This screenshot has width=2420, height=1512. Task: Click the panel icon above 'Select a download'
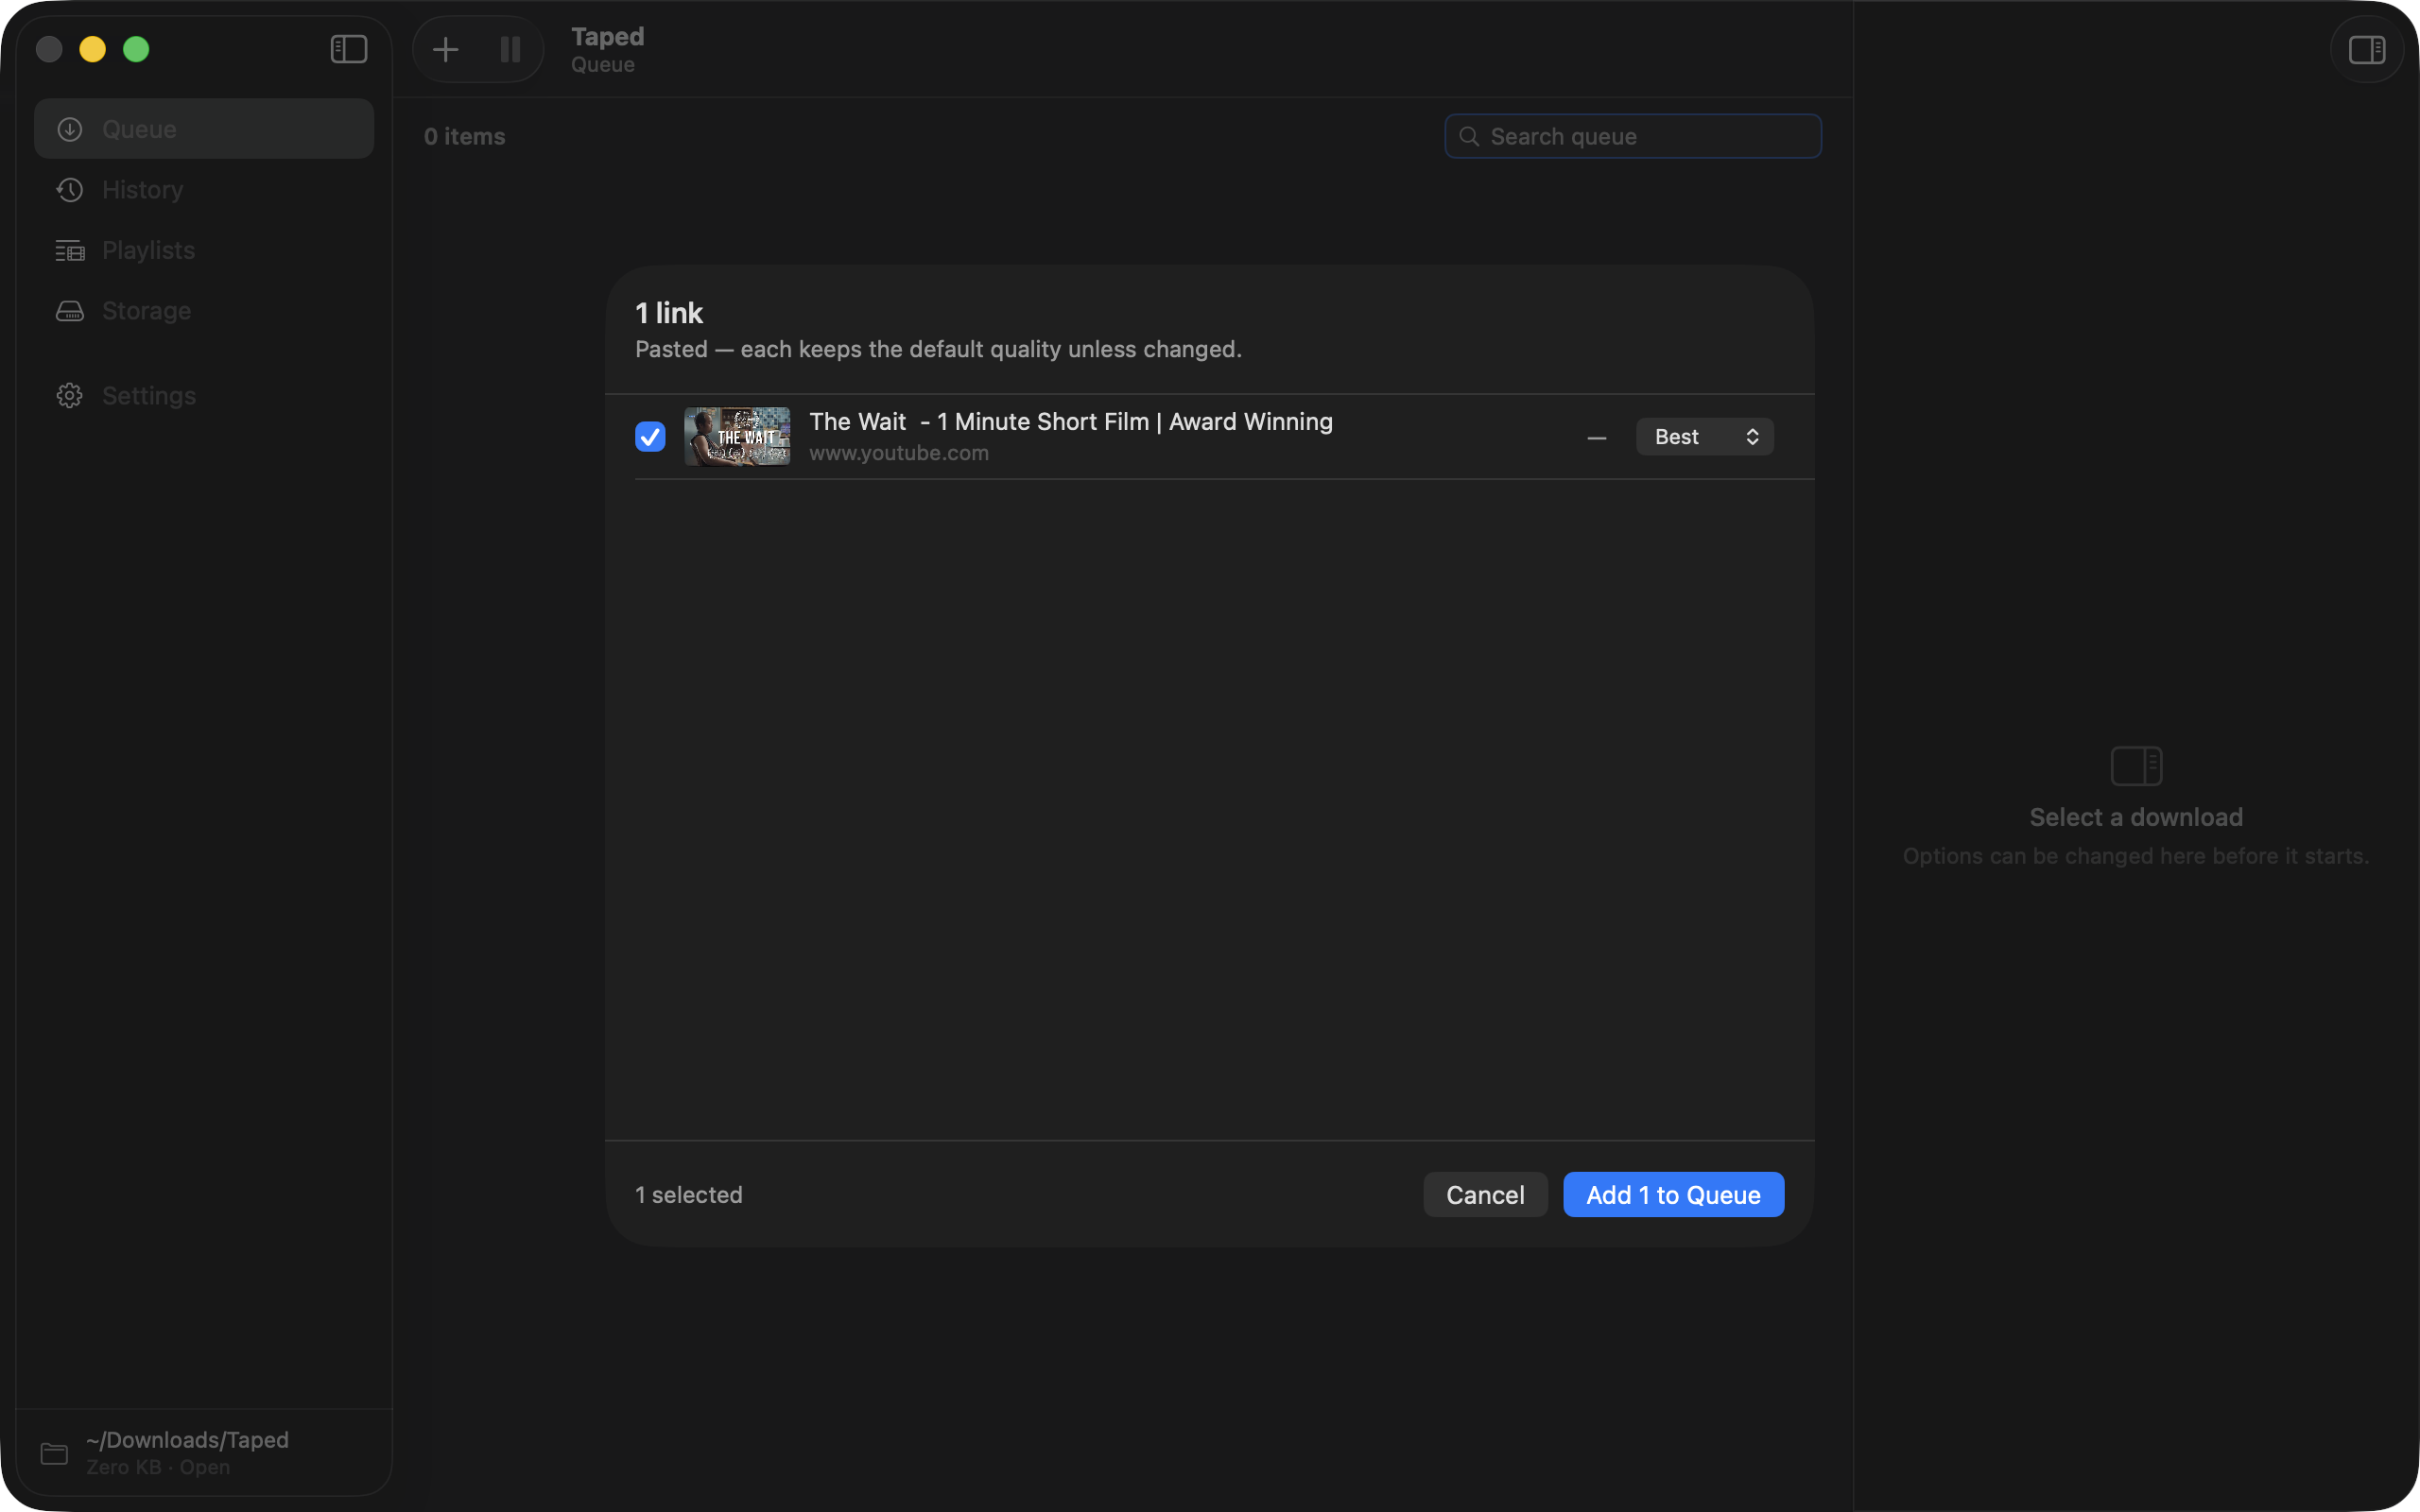pos(2136,766)
